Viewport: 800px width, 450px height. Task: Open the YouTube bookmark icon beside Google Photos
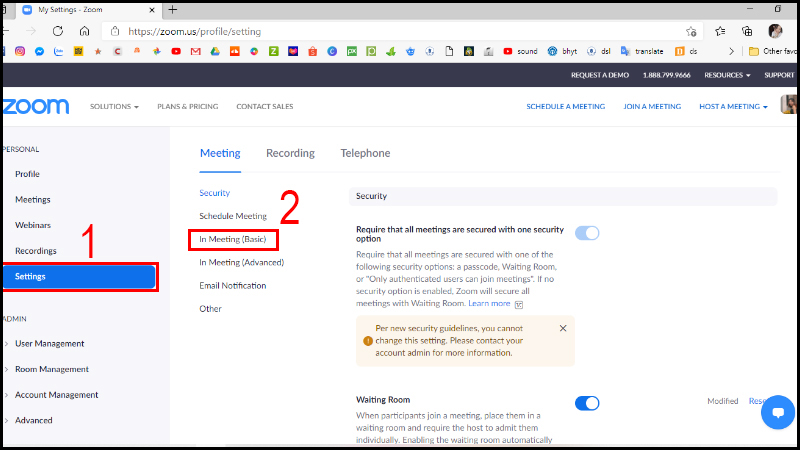(176, 51)
